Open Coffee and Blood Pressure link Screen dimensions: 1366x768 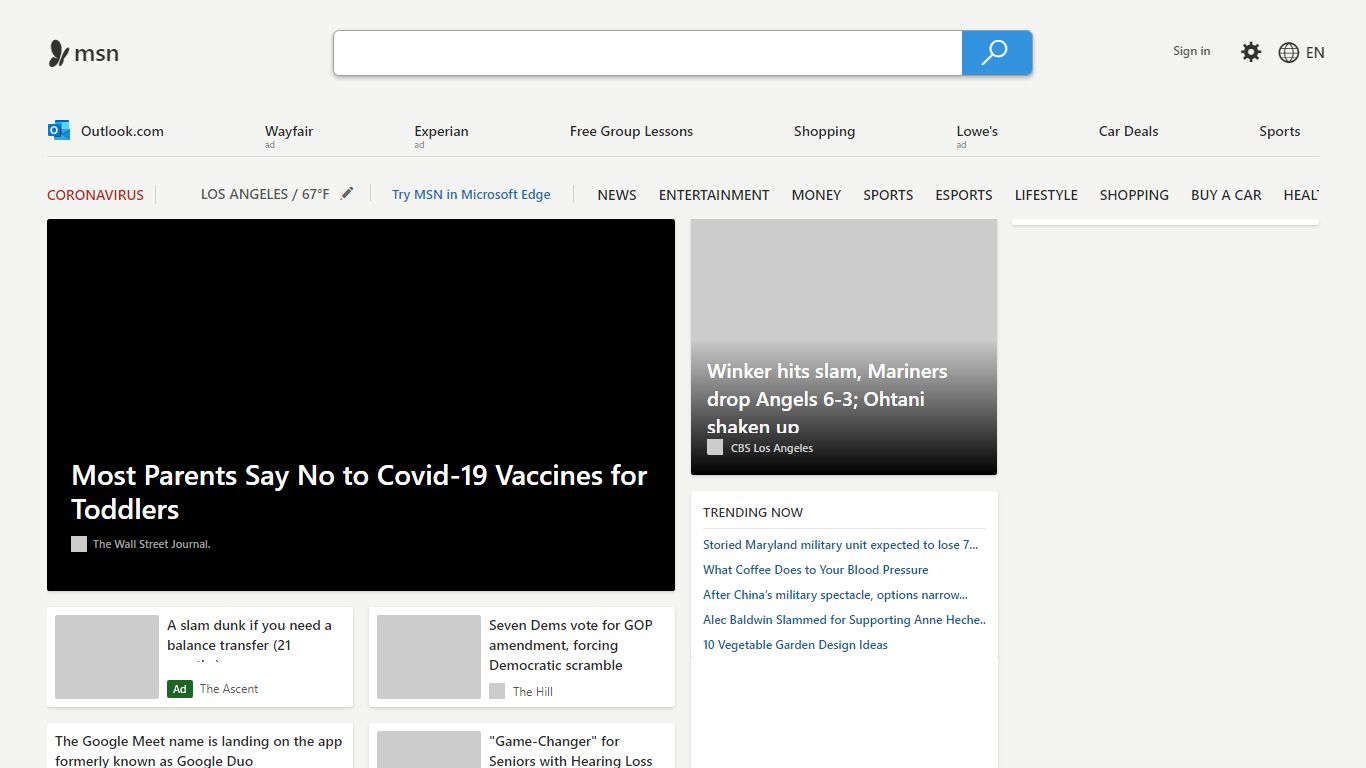(815, 570)
